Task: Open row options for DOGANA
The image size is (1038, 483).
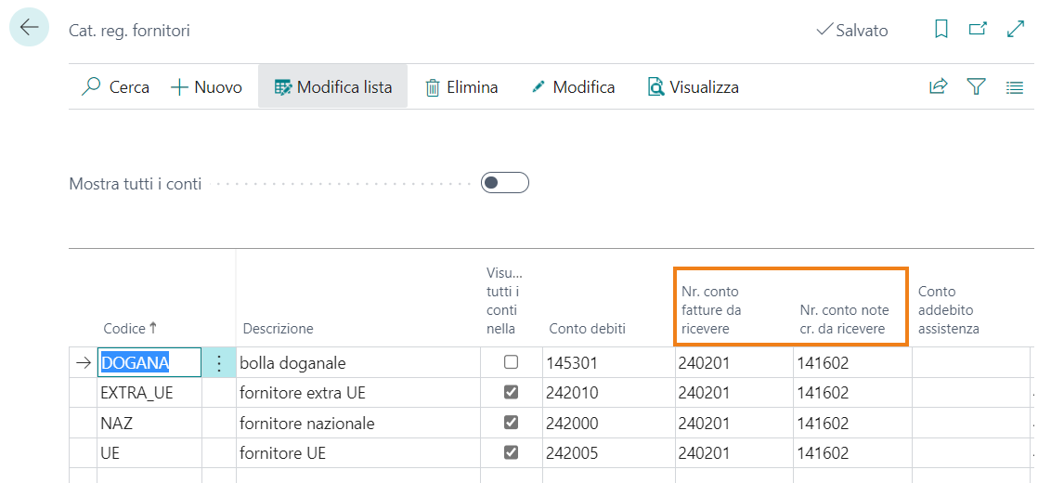Action: 219,363
